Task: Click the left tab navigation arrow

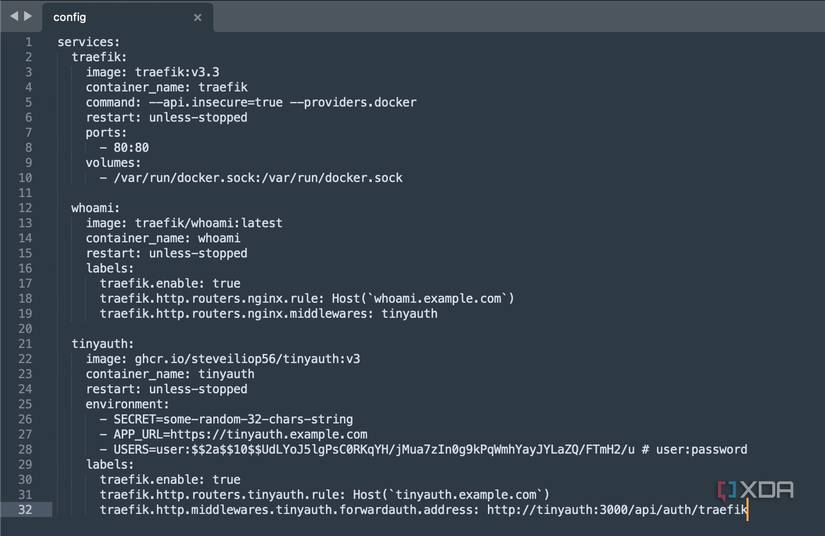Action: [x=14, y=16]
